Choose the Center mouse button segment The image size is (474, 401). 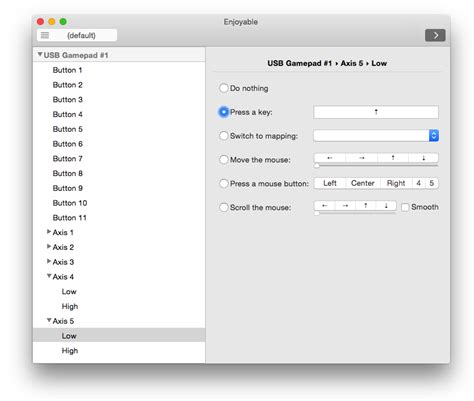(363, 183)
